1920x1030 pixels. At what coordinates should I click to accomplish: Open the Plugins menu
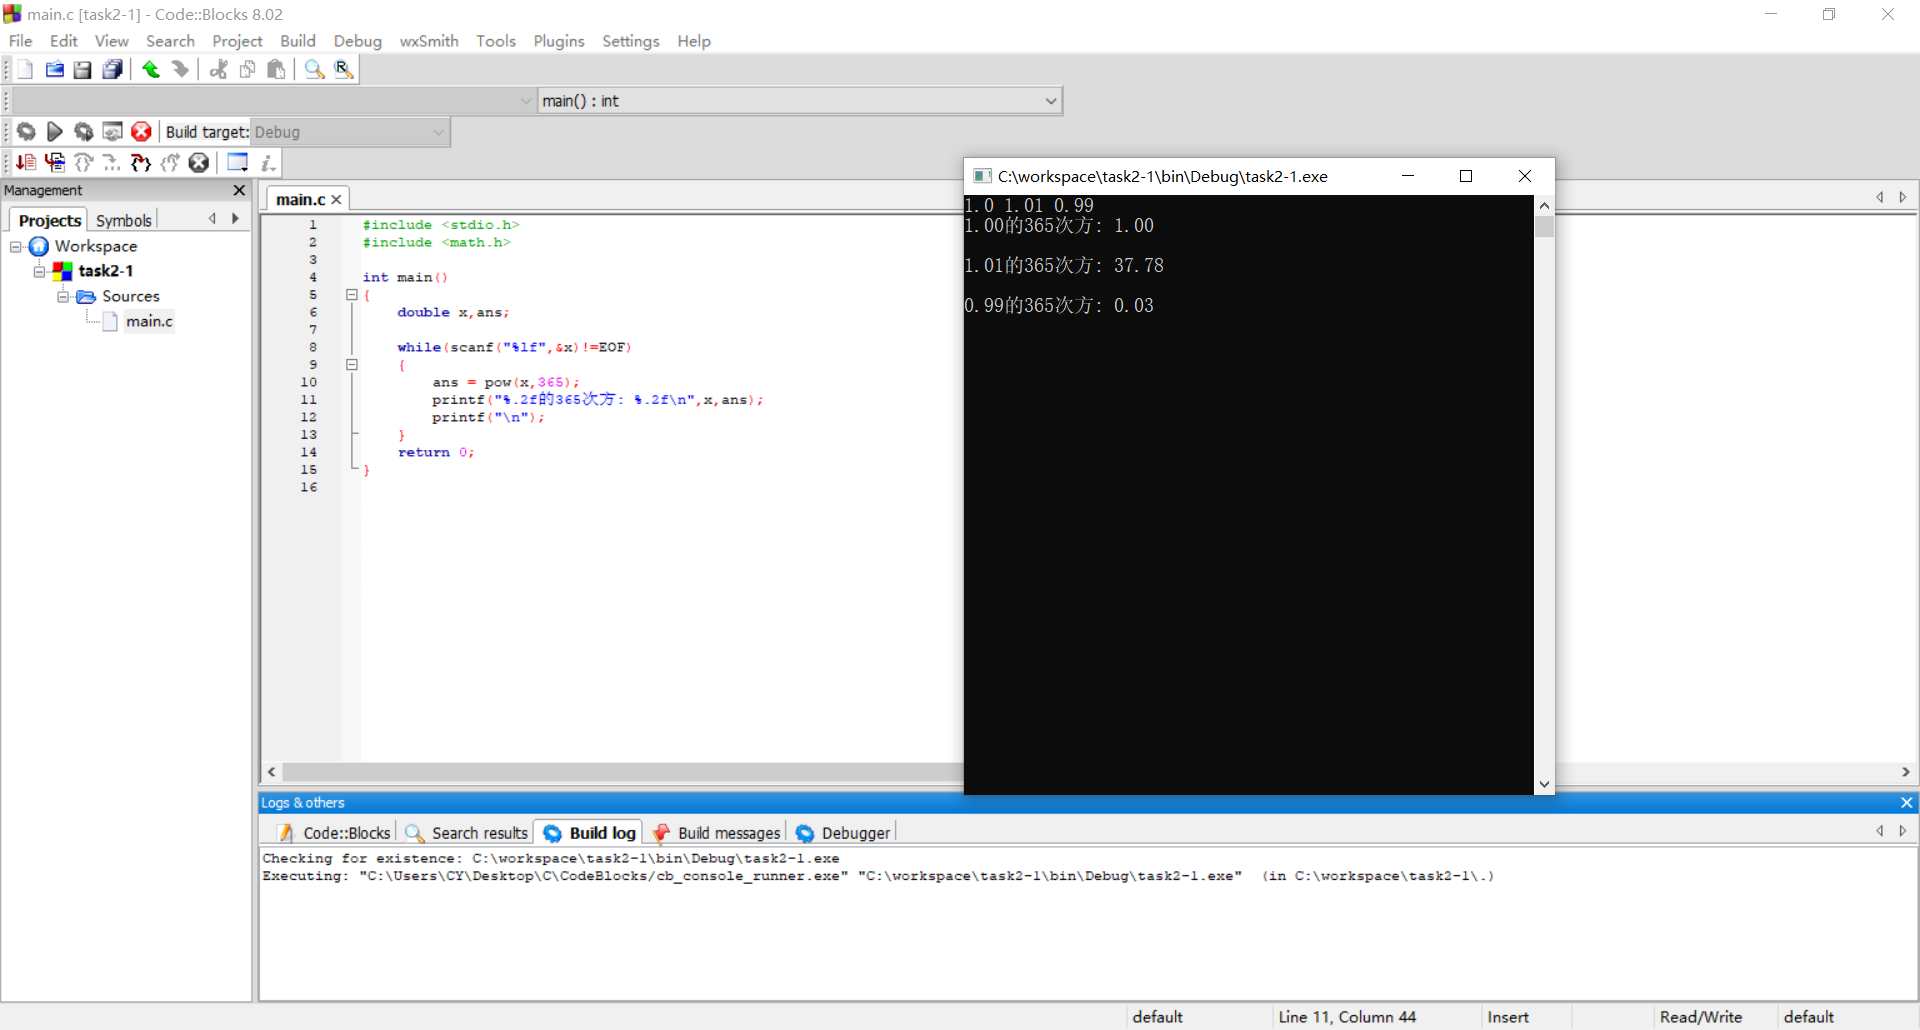(558, 41)
